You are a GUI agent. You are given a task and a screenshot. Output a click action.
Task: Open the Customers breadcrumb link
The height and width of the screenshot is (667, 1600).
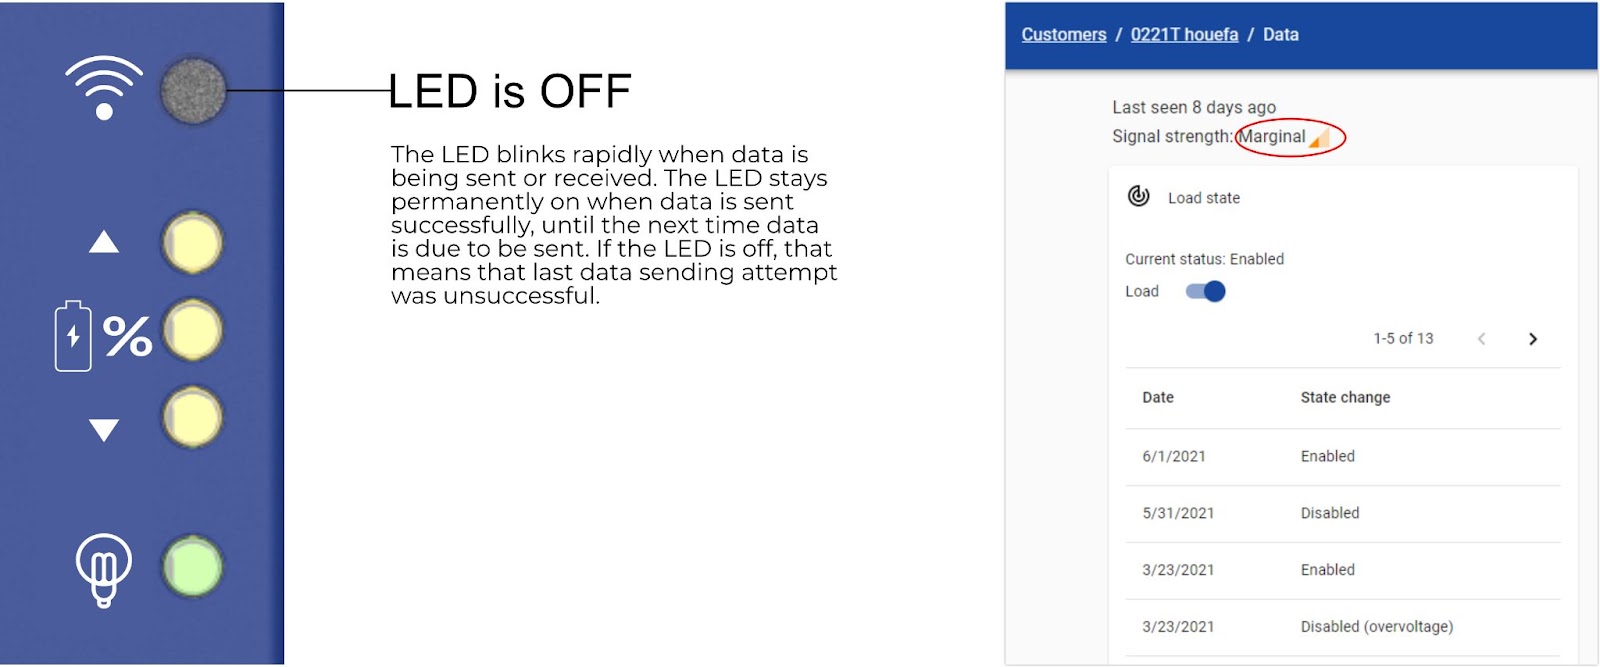coord(1064,34)
